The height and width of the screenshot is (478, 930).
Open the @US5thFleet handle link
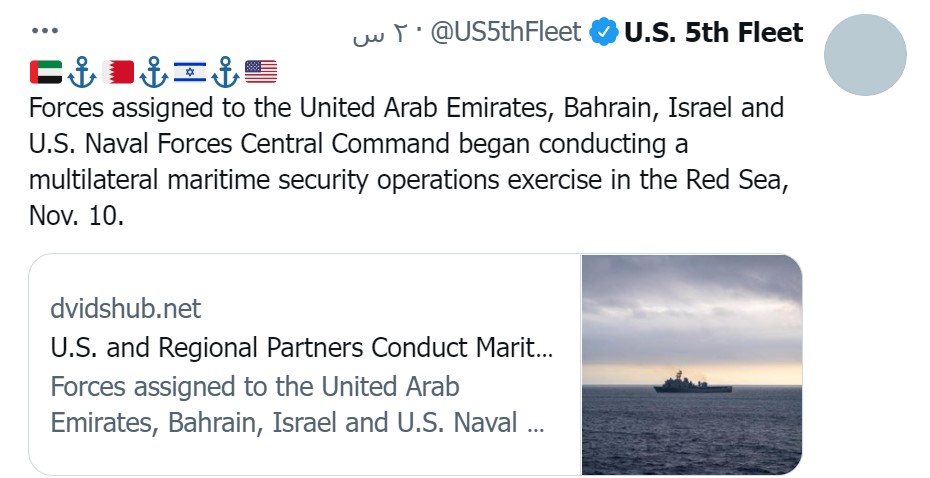tap(505, 33)
